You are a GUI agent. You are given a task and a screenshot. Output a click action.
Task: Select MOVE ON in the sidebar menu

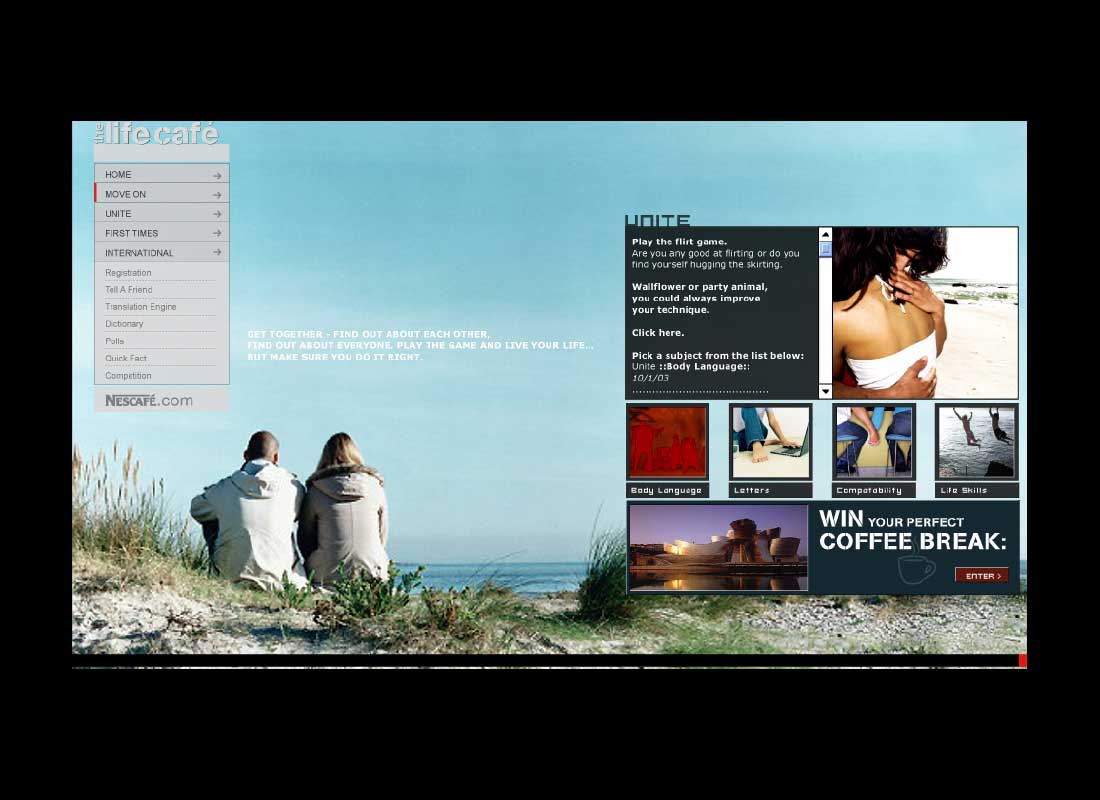pos(162,194)
